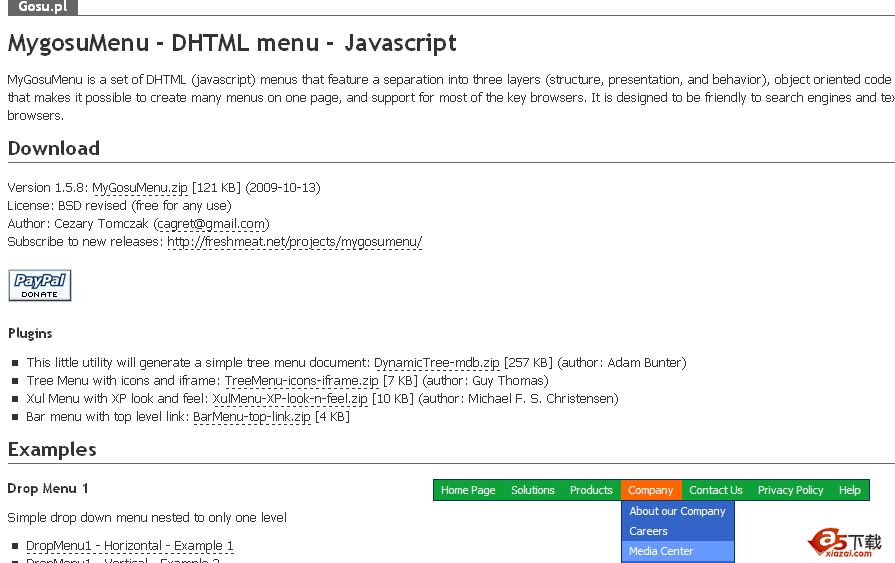Choose About our Company submenu entry
Image resolution: width=895 pixels, height=563 pixels.
pos(678,511)
